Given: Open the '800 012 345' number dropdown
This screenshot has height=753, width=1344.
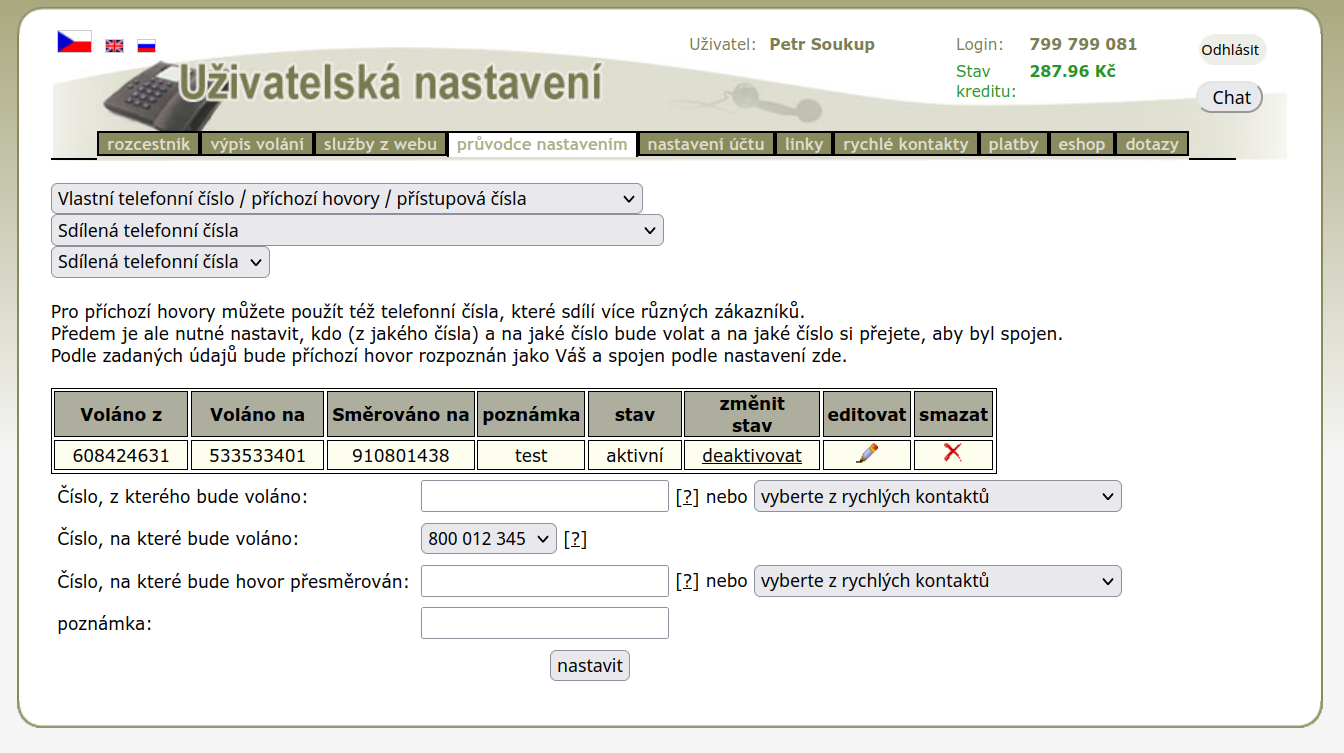Looking at the screenshot, I should pos(488,538).
